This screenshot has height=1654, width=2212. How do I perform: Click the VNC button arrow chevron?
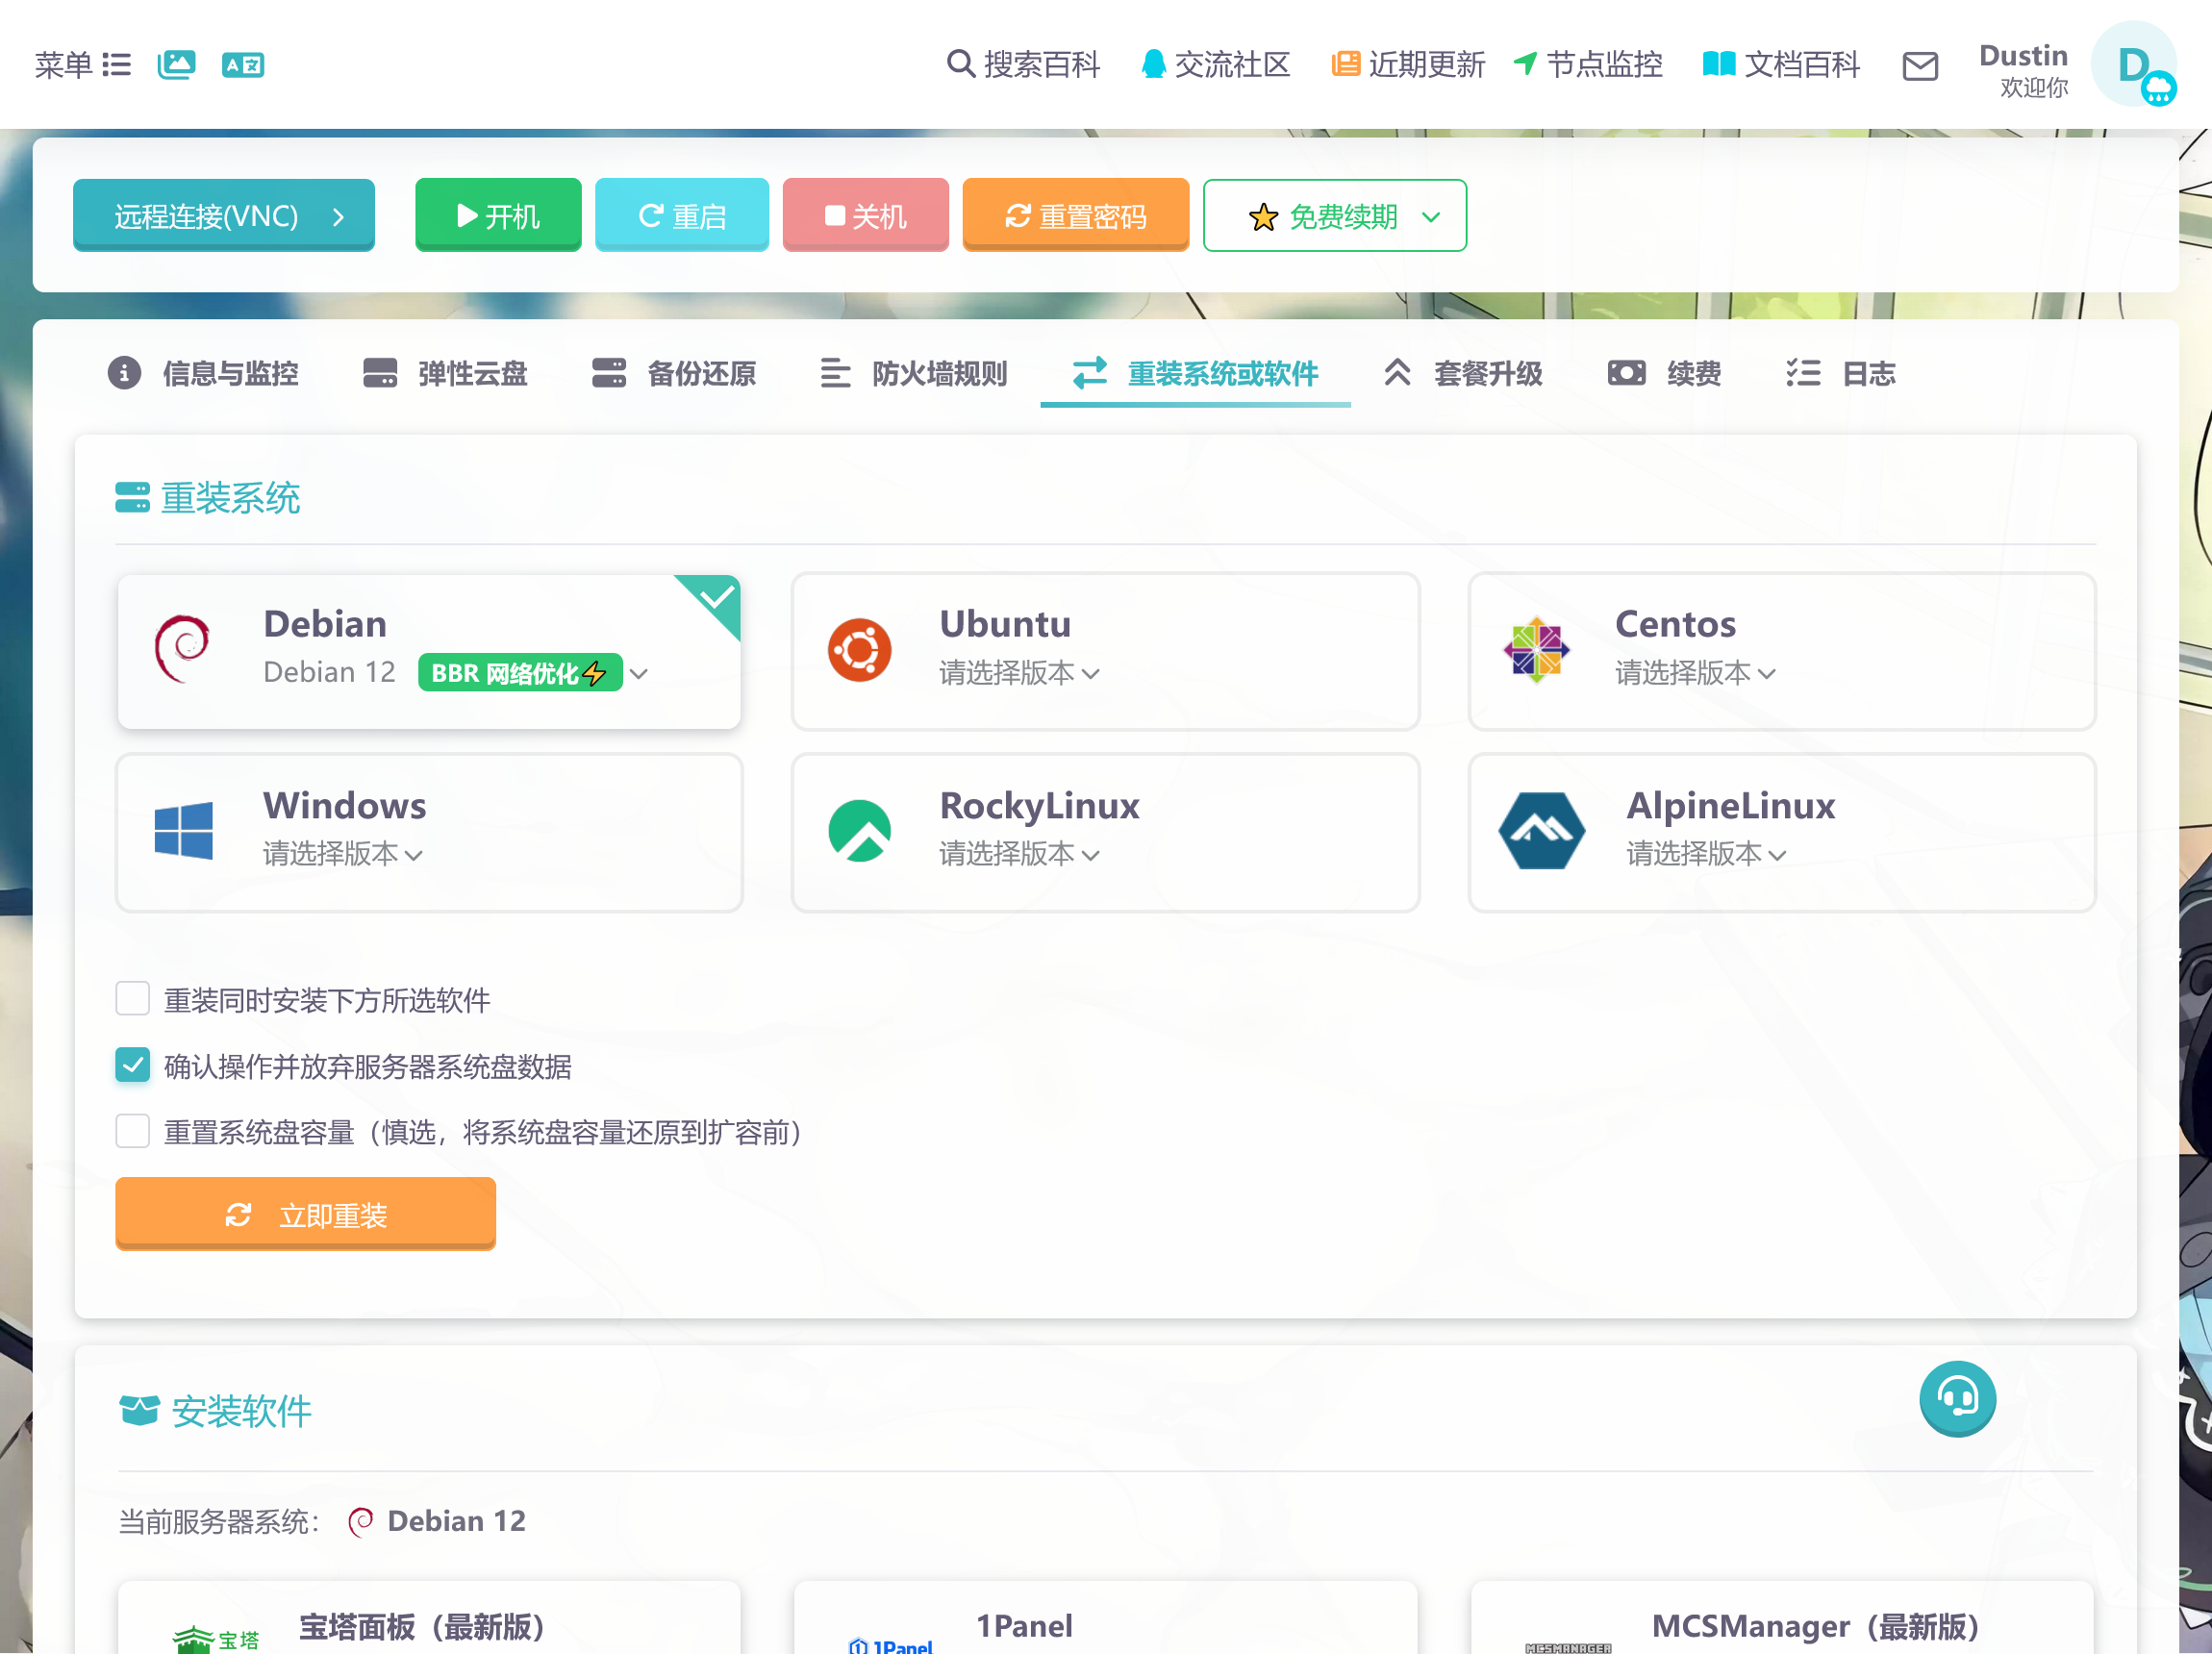click(x=338, y=217)
